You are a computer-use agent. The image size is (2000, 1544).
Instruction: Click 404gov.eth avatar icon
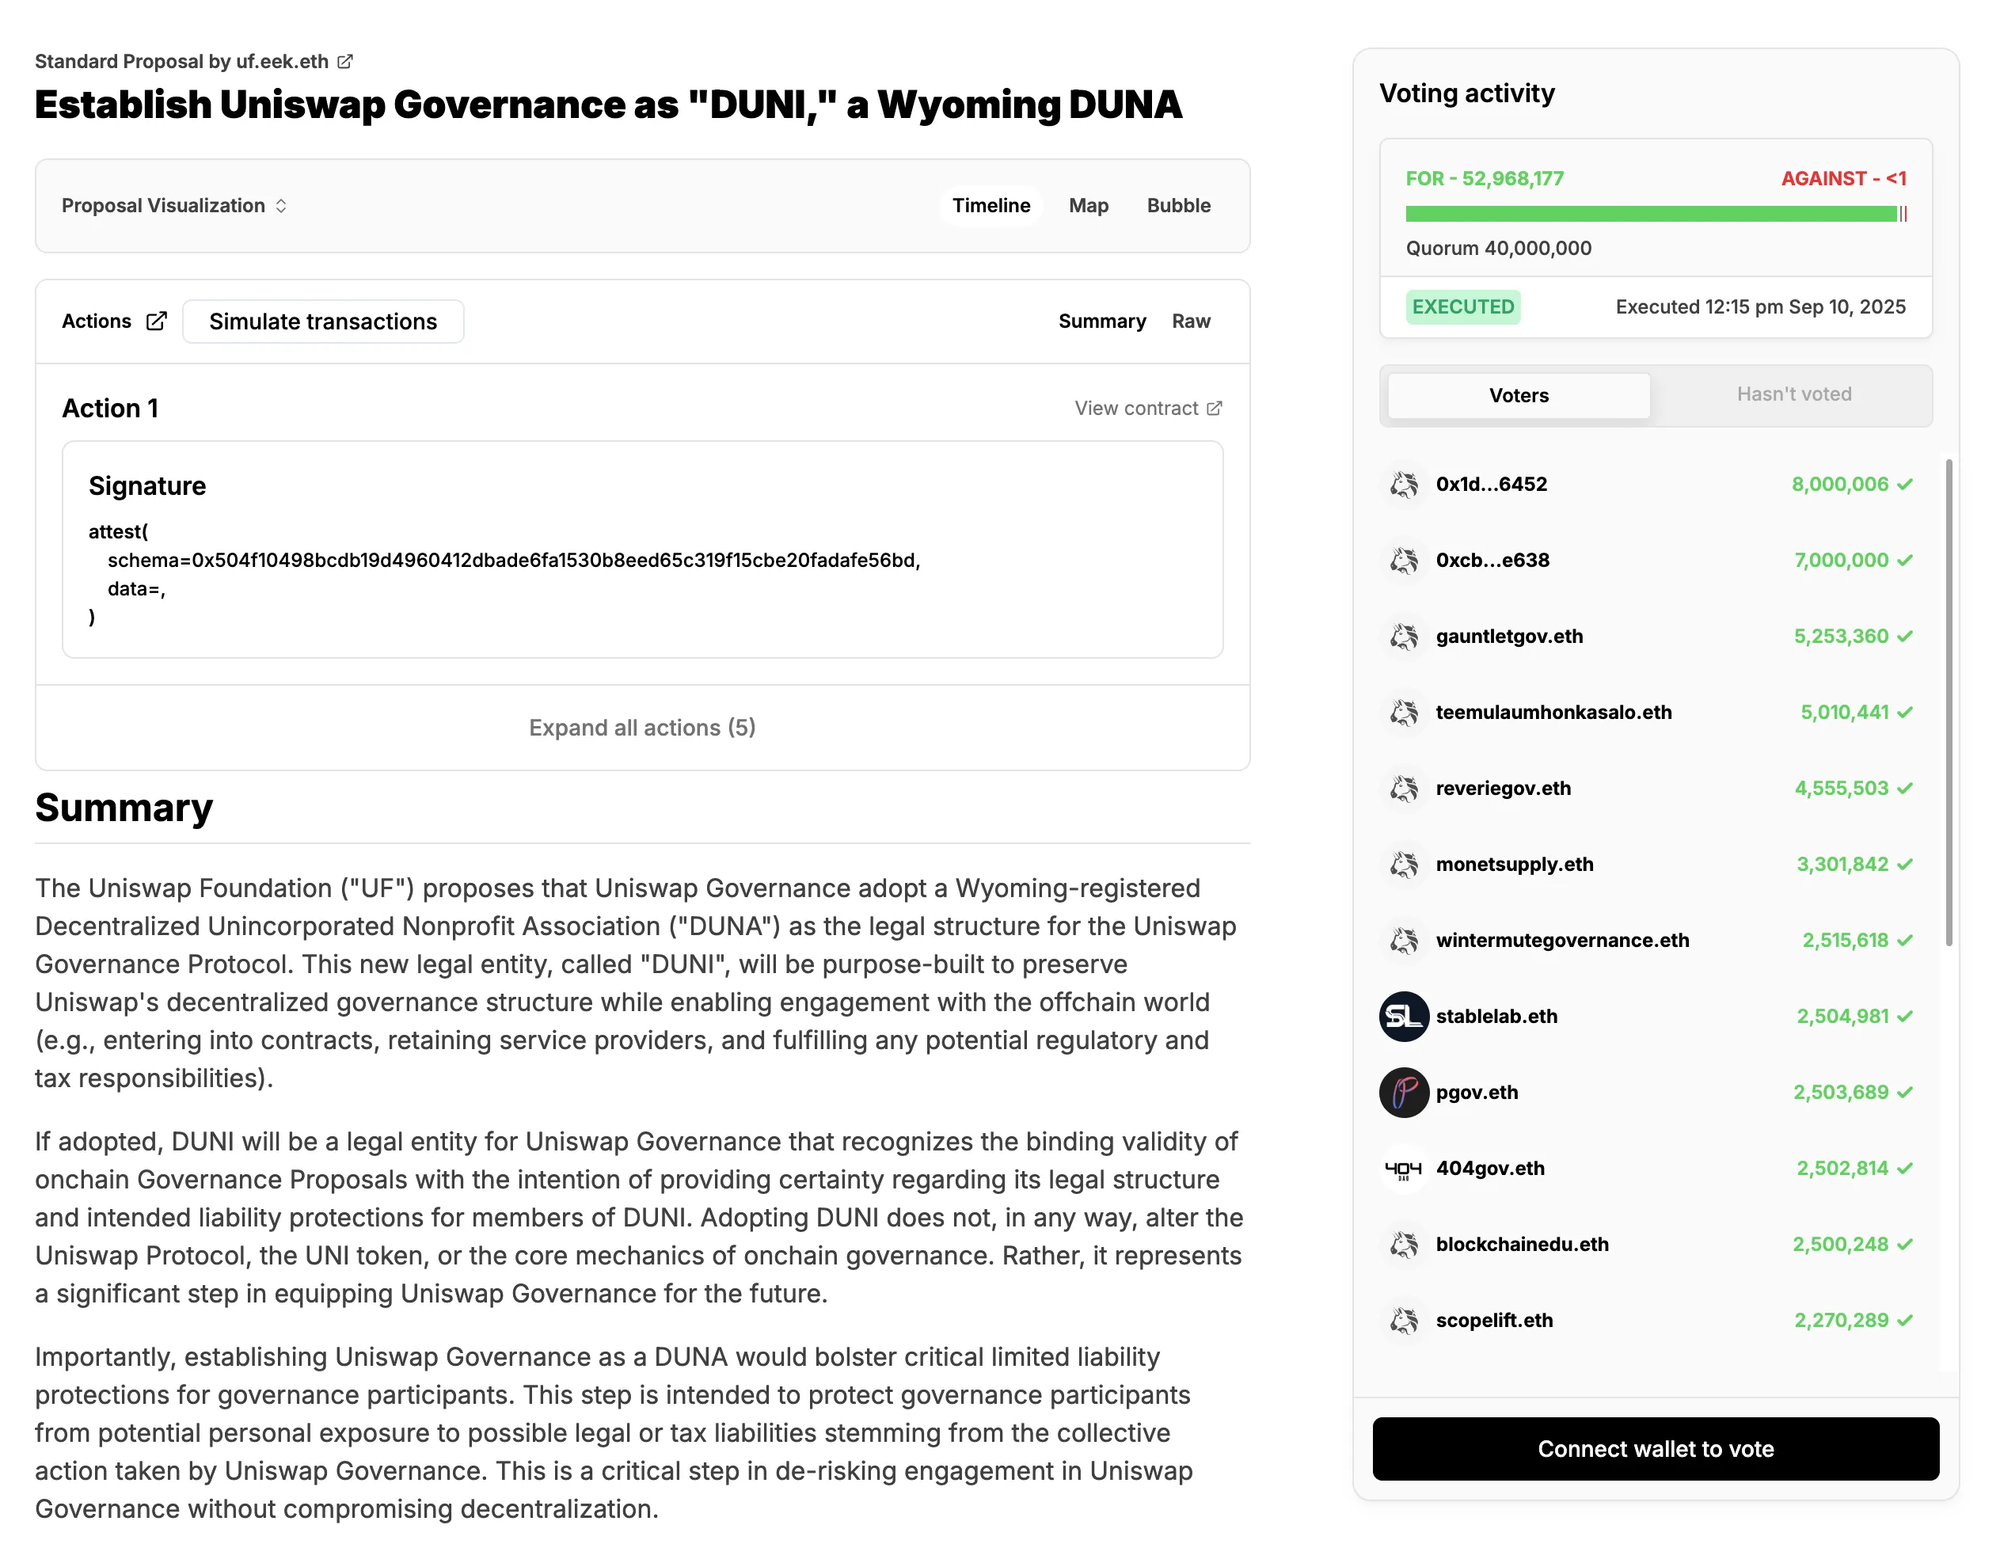click(1404, 1168)
